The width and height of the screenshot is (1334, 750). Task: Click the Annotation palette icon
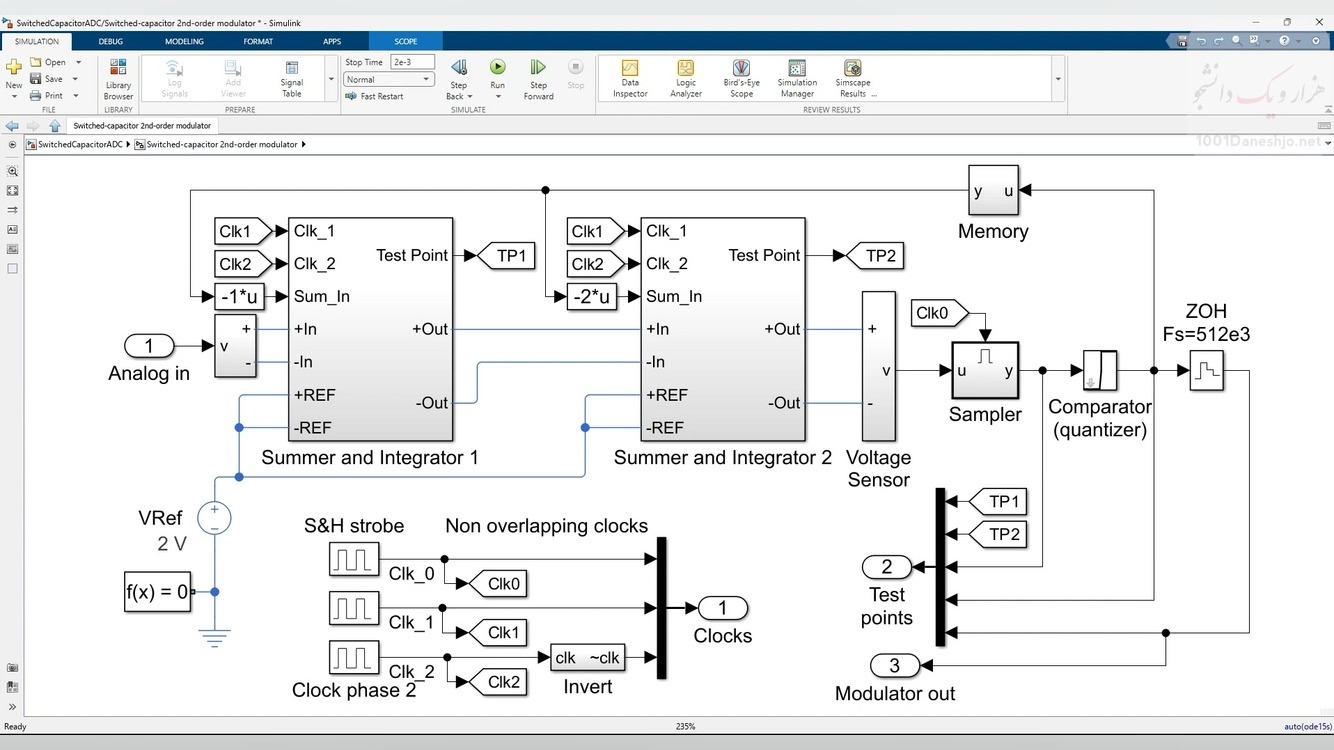[12, 229]
